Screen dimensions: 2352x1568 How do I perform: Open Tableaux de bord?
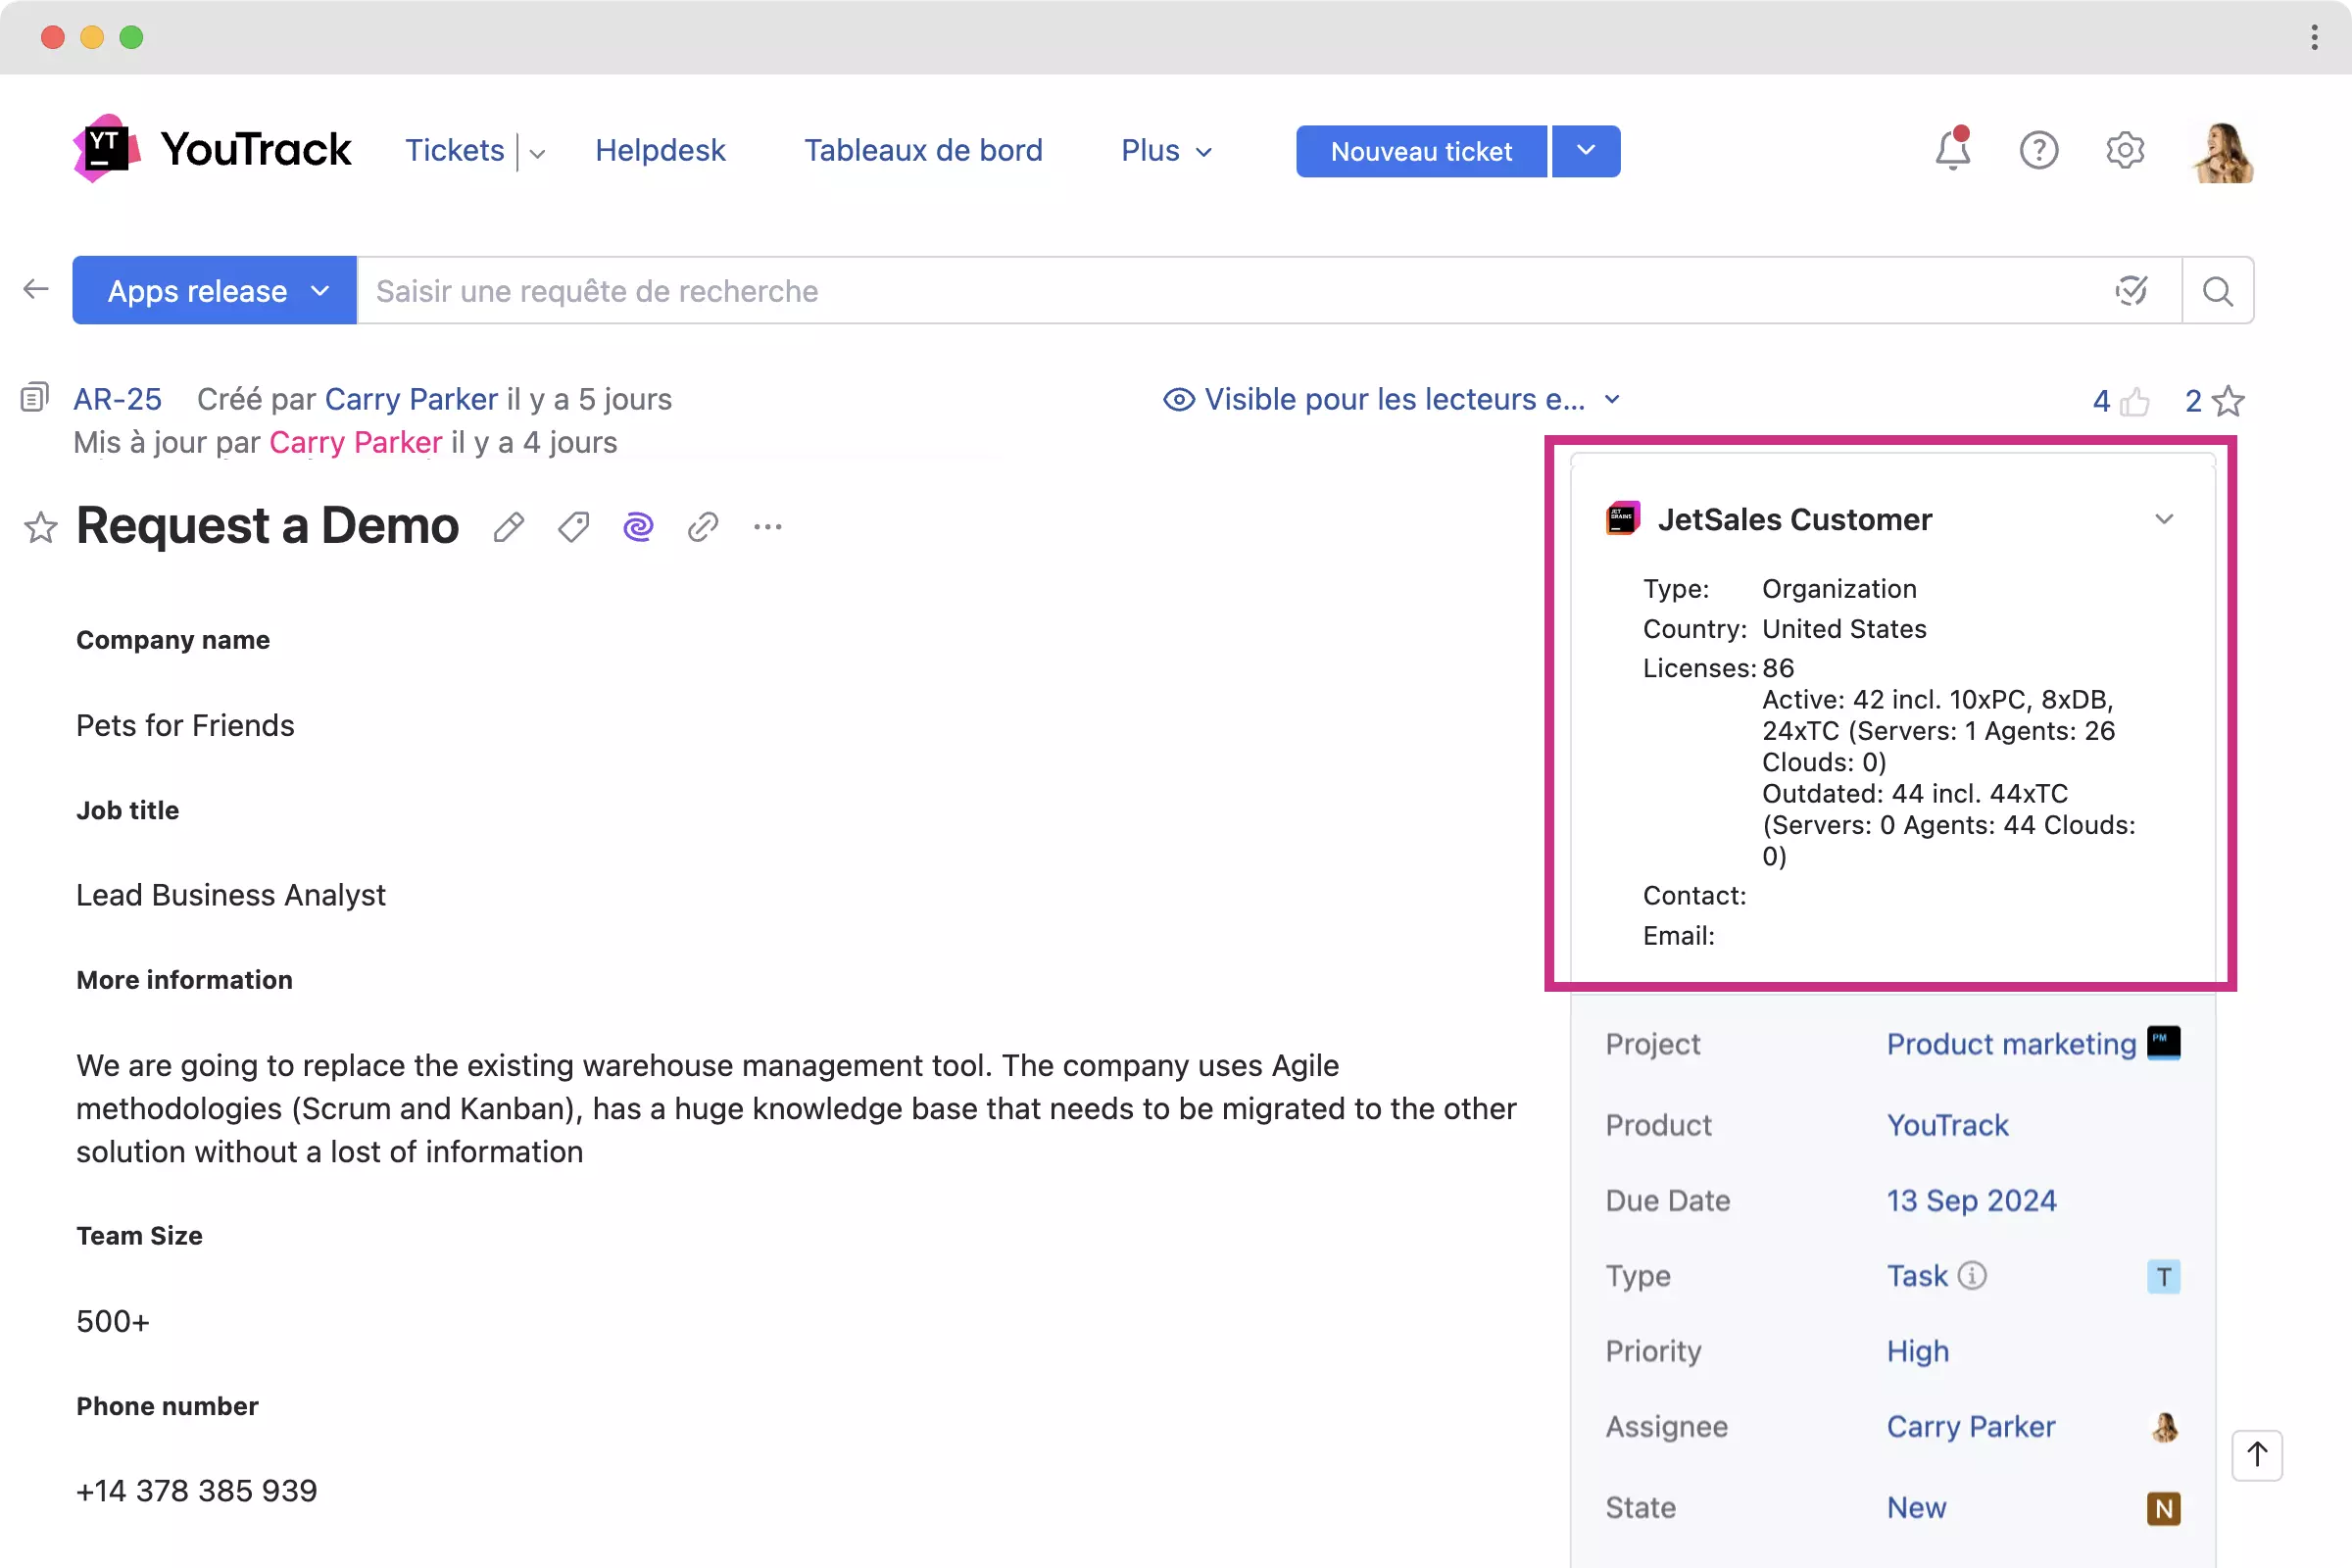(x=922, y=151)
